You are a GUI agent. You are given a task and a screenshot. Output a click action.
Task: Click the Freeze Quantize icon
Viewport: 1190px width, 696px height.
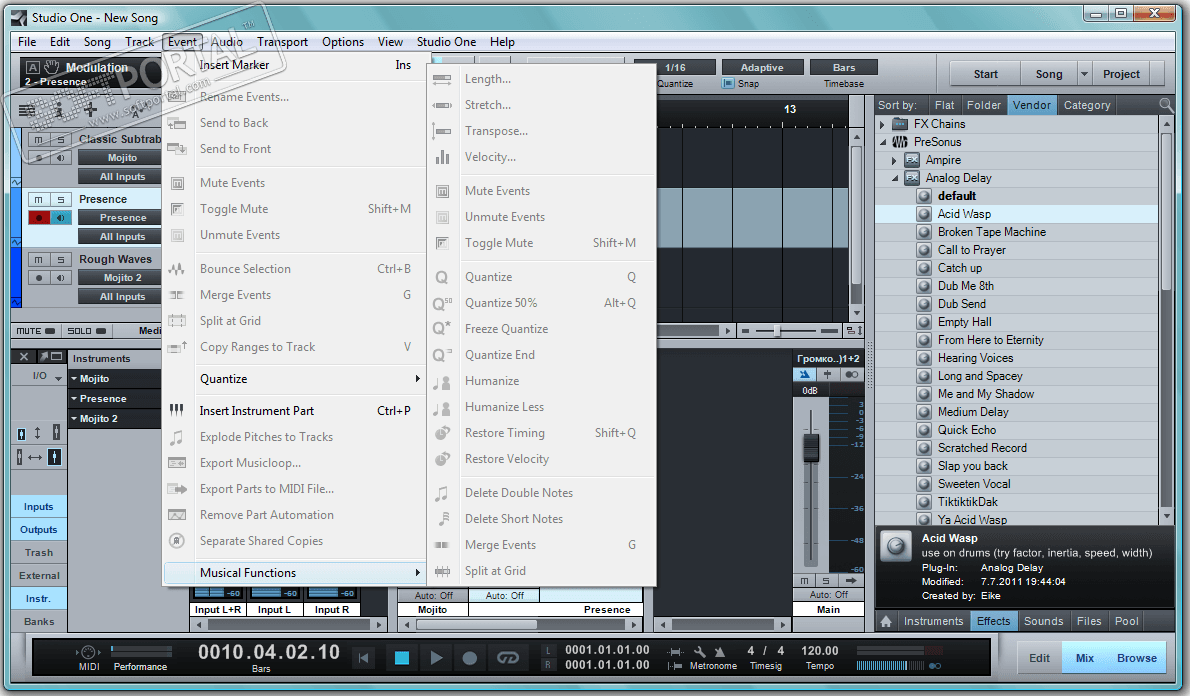pos(442,329)
